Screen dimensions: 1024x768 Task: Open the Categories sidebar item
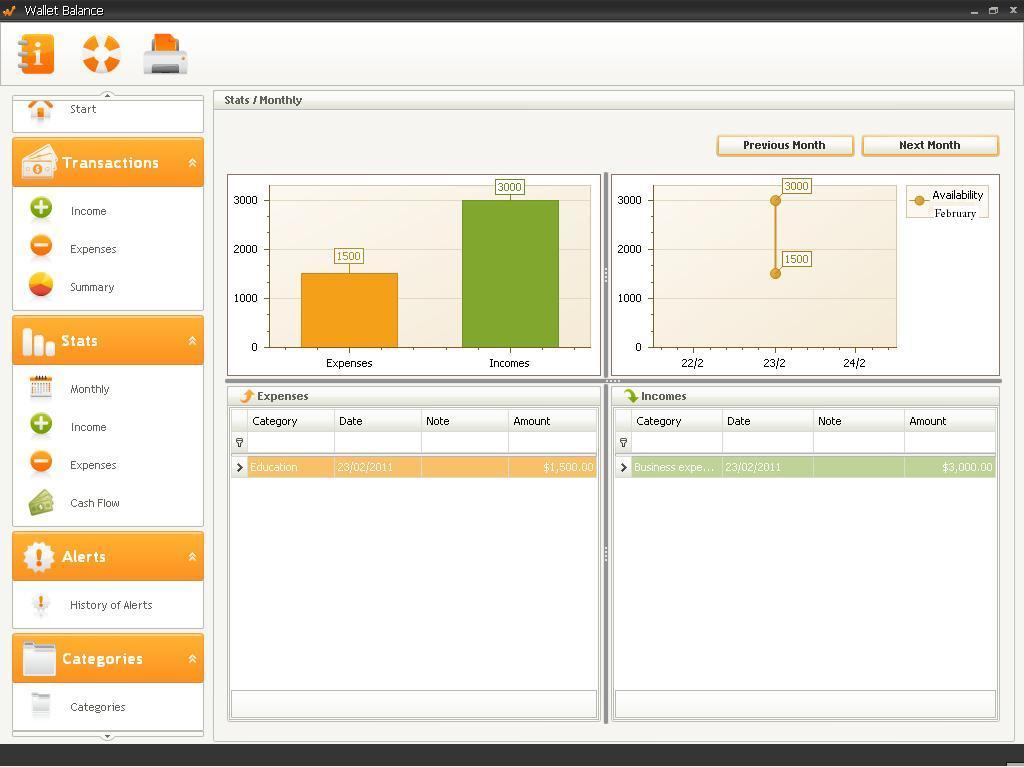(x=97, y=707)
